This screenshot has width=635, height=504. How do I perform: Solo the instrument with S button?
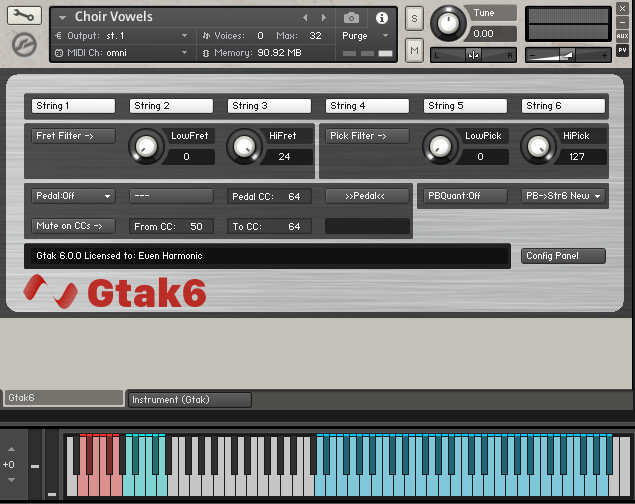(x=414, y=19)
